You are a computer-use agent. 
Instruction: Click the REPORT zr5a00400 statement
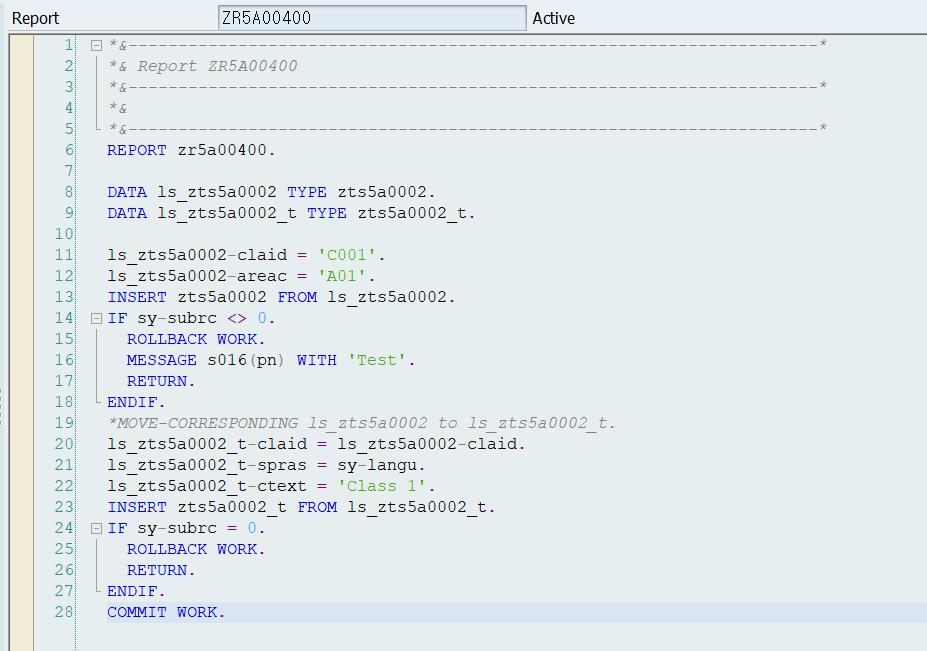tap(191, 150)
